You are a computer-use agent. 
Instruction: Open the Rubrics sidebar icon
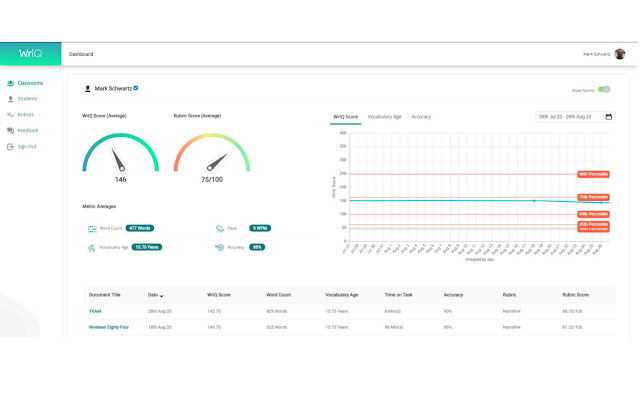point(10,115)
